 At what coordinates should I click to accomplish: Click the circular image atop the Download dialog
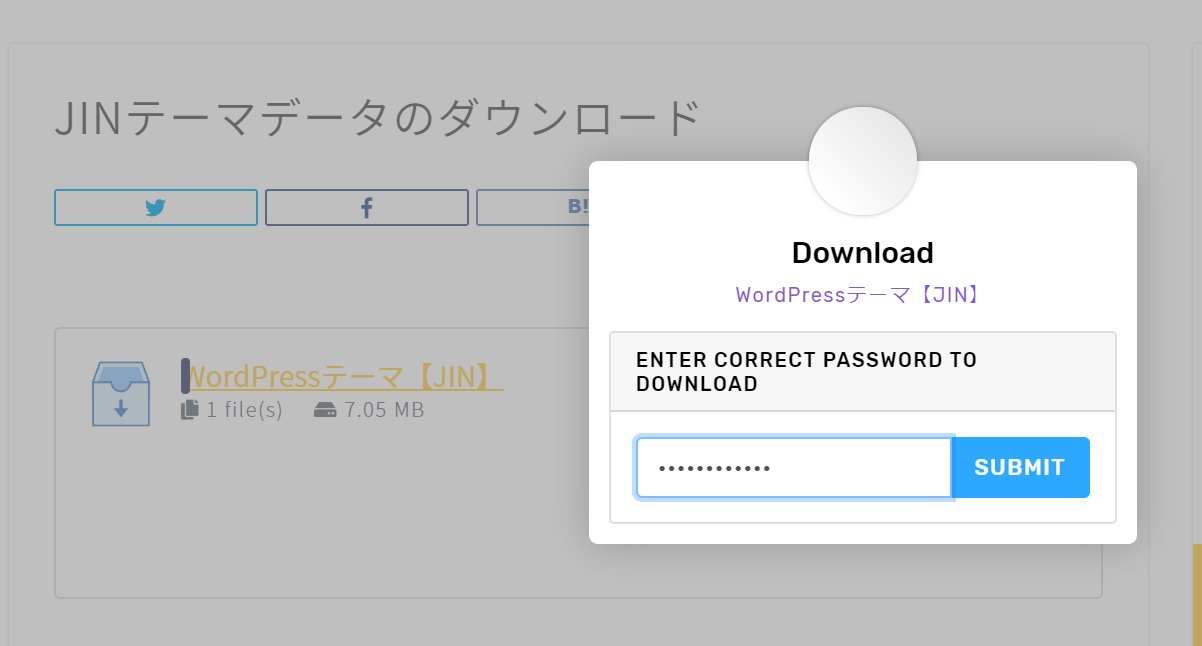coord(863,161)
